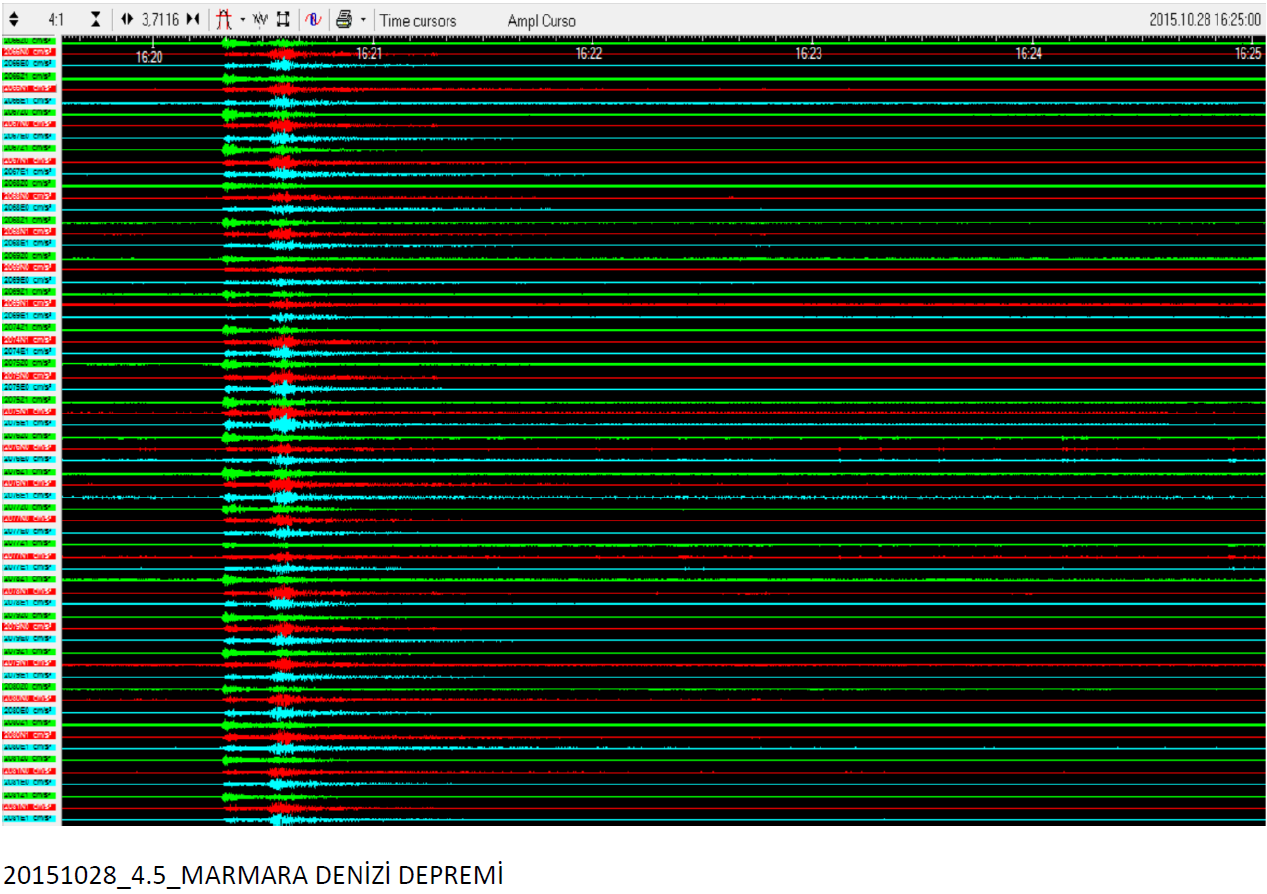Viewport: 1267px width, 894px height.
Task: Enable Time cursors
Action: 417,21
